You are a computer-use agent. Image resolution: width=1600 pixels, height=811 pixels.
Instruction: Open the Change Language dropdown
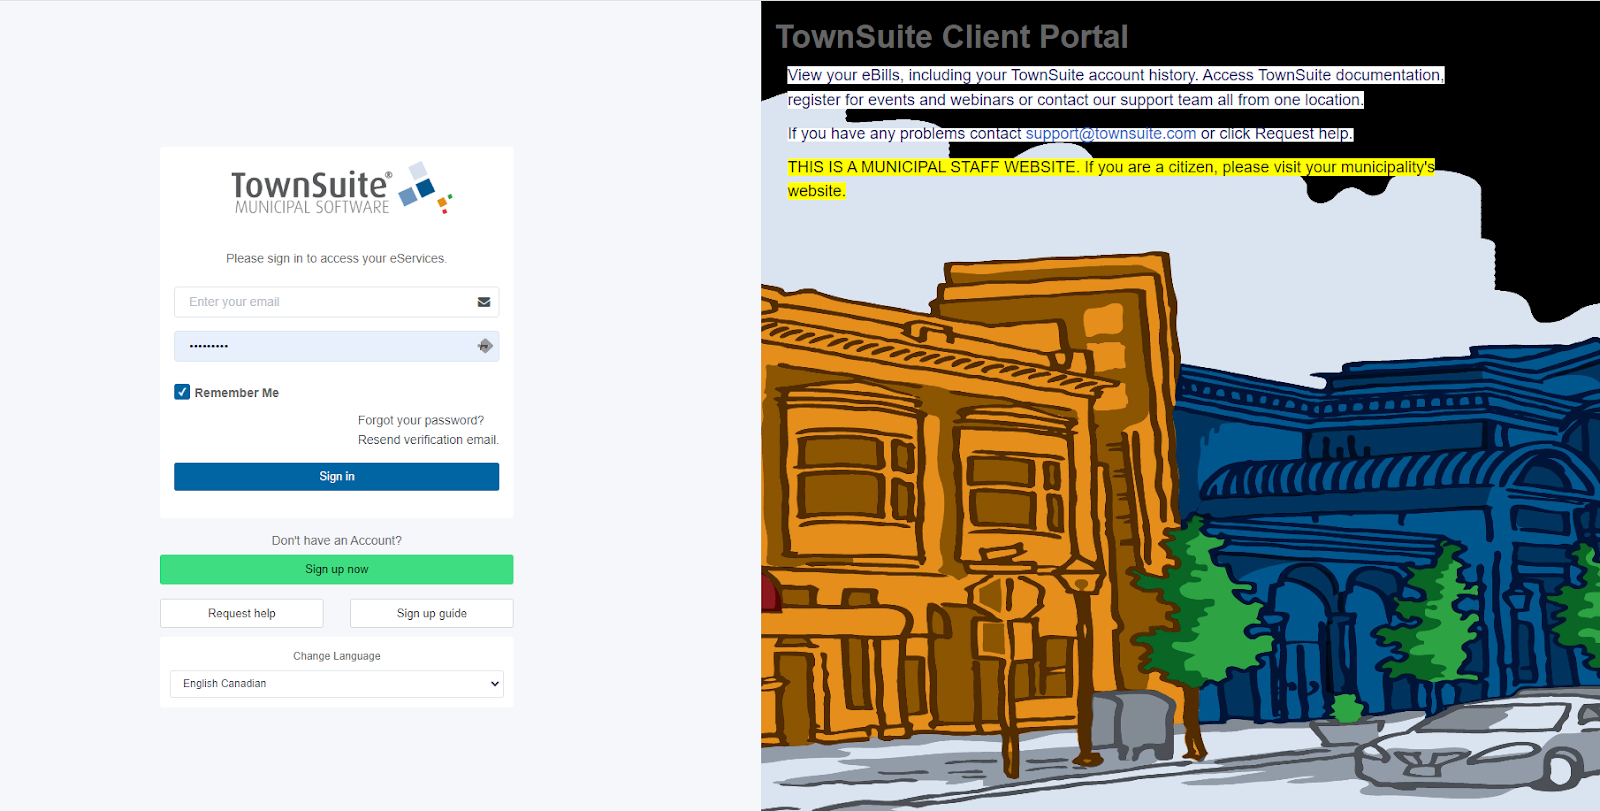337,684
